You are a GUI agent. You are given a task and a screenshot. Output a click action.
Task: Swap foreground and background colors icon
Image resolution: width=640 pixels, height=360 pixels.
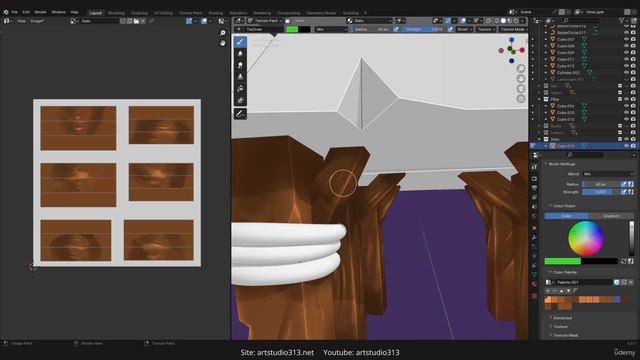point(624,261)
